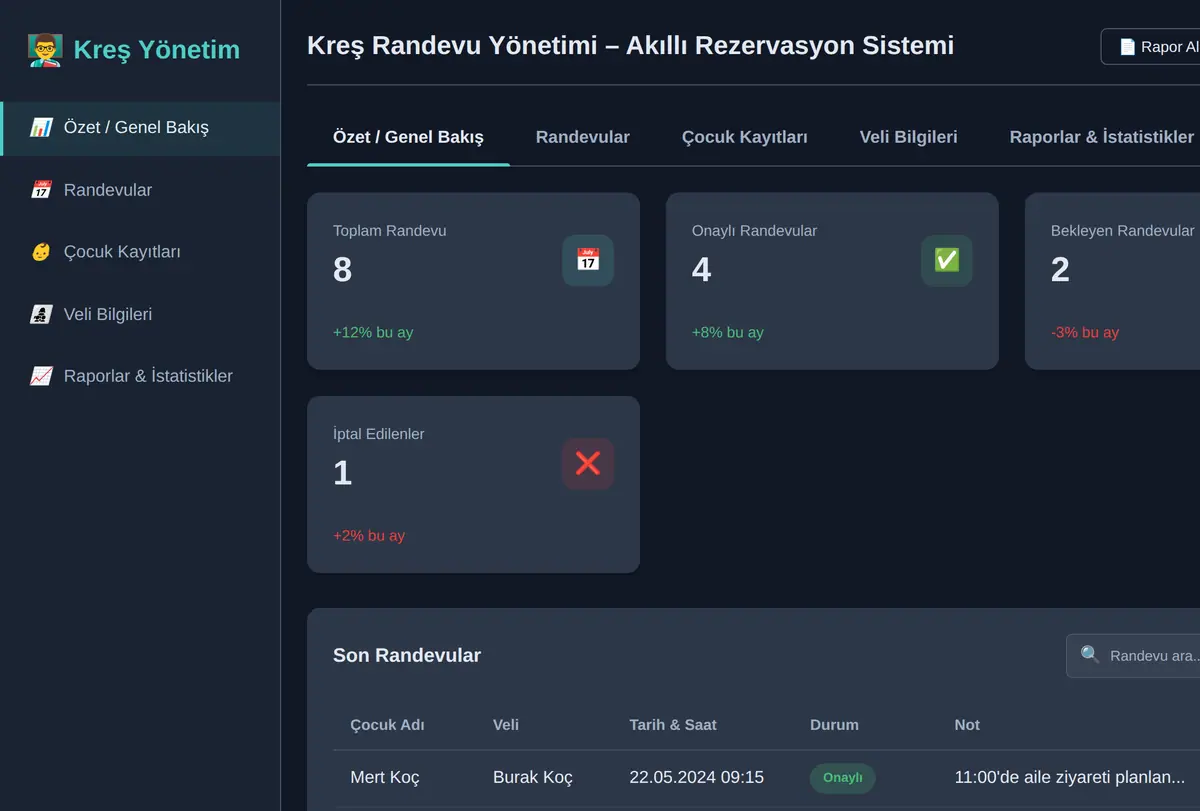Click the Son Randevular section heading

[407, 656]
